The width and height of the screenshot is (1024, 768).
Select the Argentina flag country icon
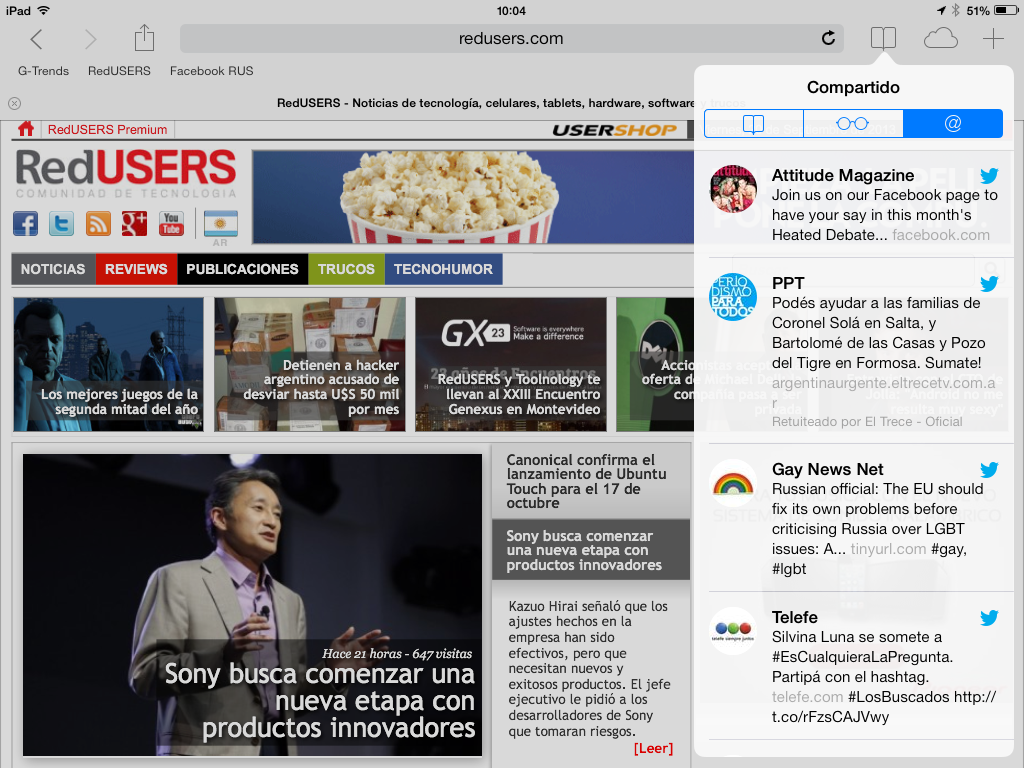point(221,223)
